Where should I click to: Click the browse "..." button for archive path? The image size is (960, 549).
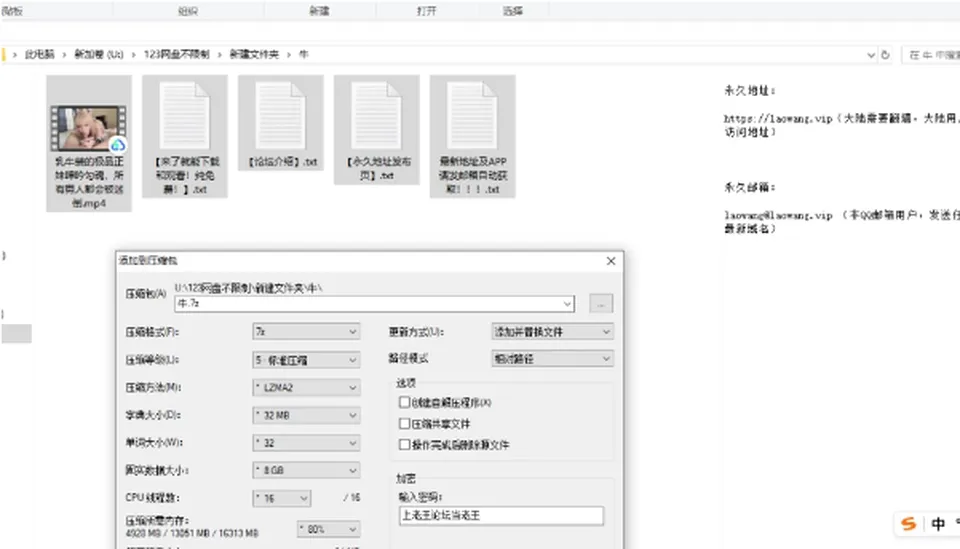pyautogui.click(x=601, y=303)
